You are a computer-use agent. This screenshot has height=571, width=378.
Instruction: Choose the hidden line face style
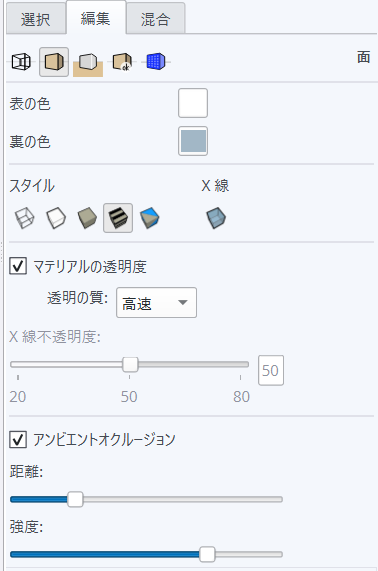(56, 218)
